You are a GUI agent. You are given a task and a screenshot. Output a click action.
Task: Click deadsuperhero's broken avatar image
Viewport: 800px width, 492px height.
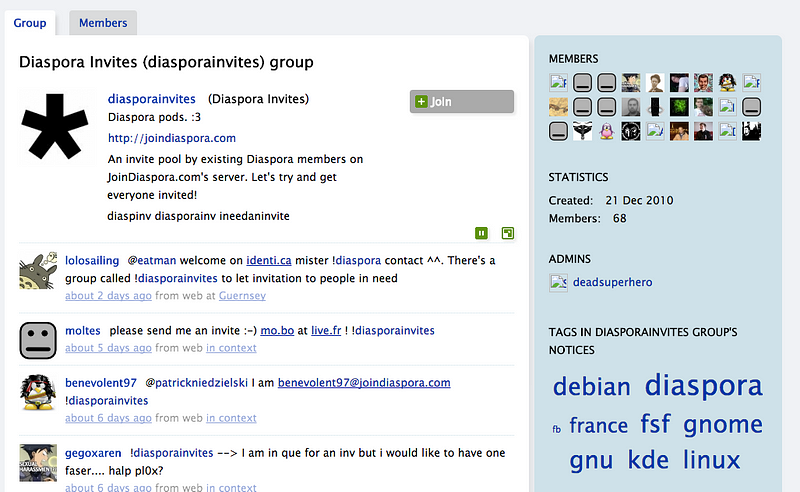pos(558,282)
